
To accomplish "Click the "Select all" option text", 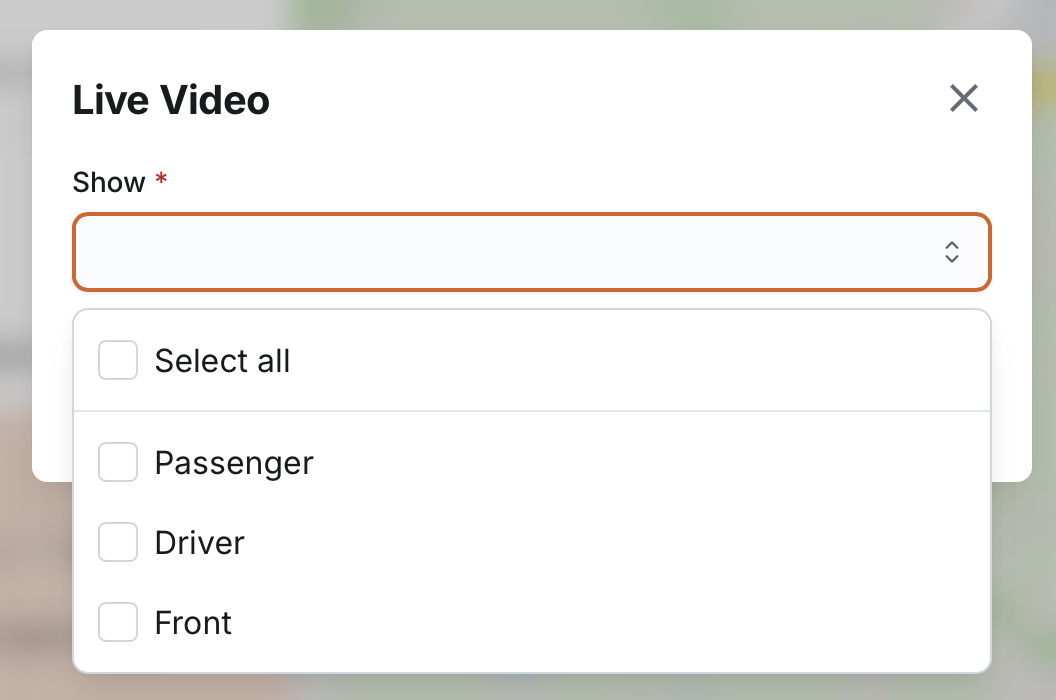I will coord(222,361).
